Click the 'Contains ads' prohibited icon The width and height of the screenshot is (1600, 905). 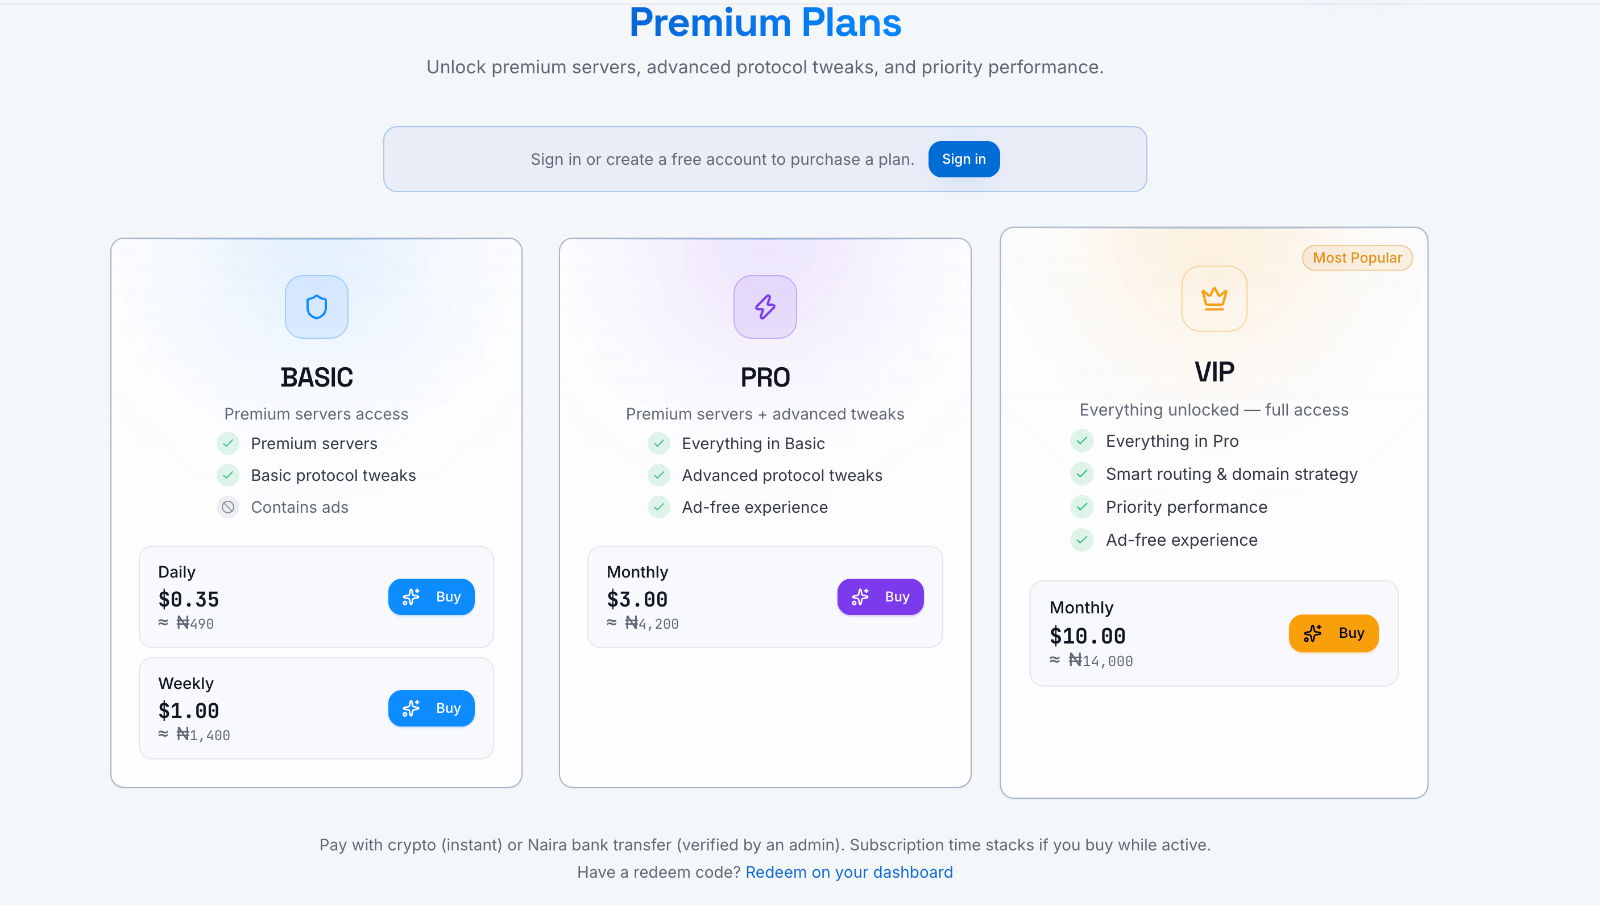[228, 507]
